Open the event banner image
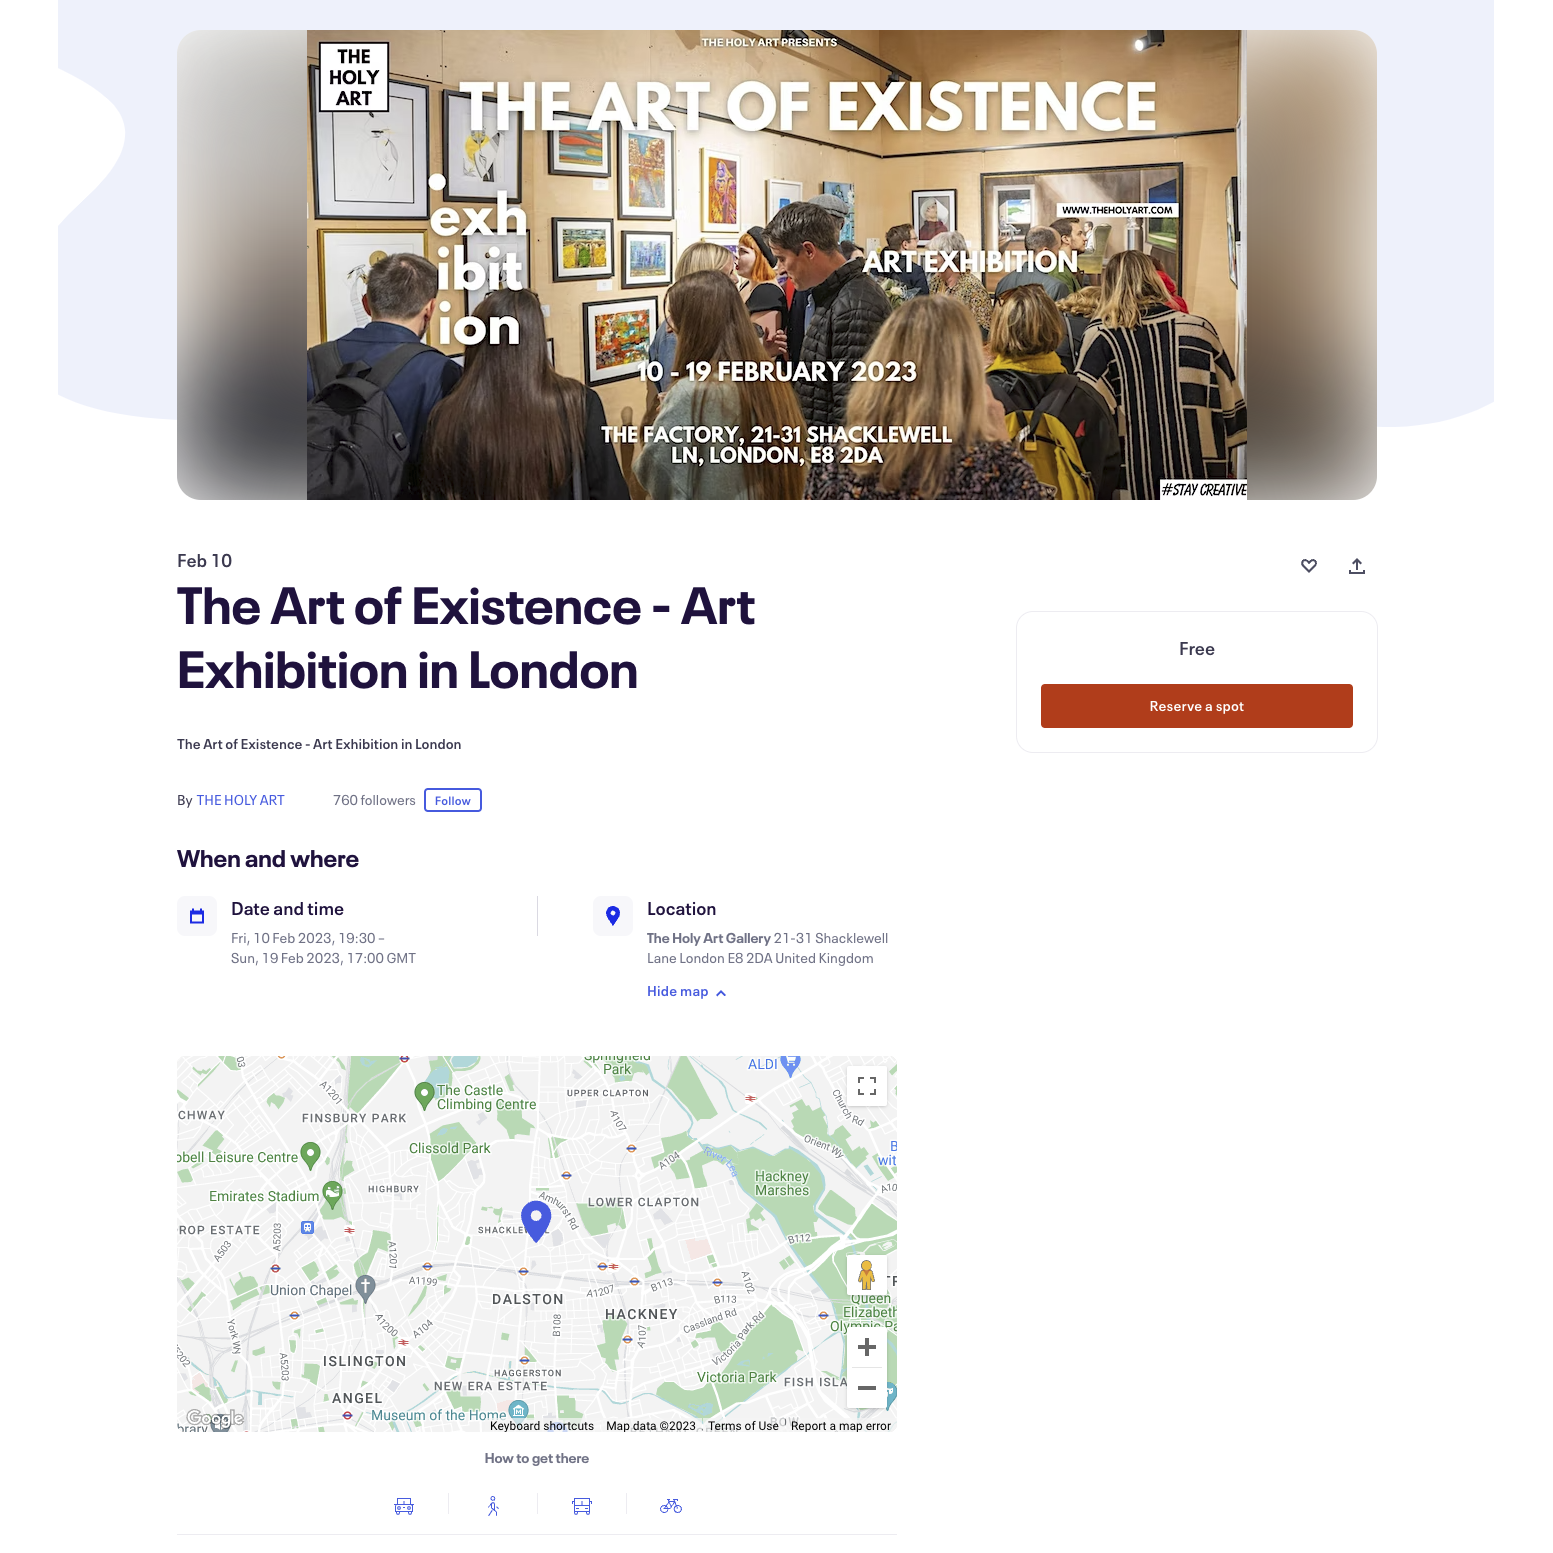This screenshot has width=1553, height=1553. click(x=777, y=265)
